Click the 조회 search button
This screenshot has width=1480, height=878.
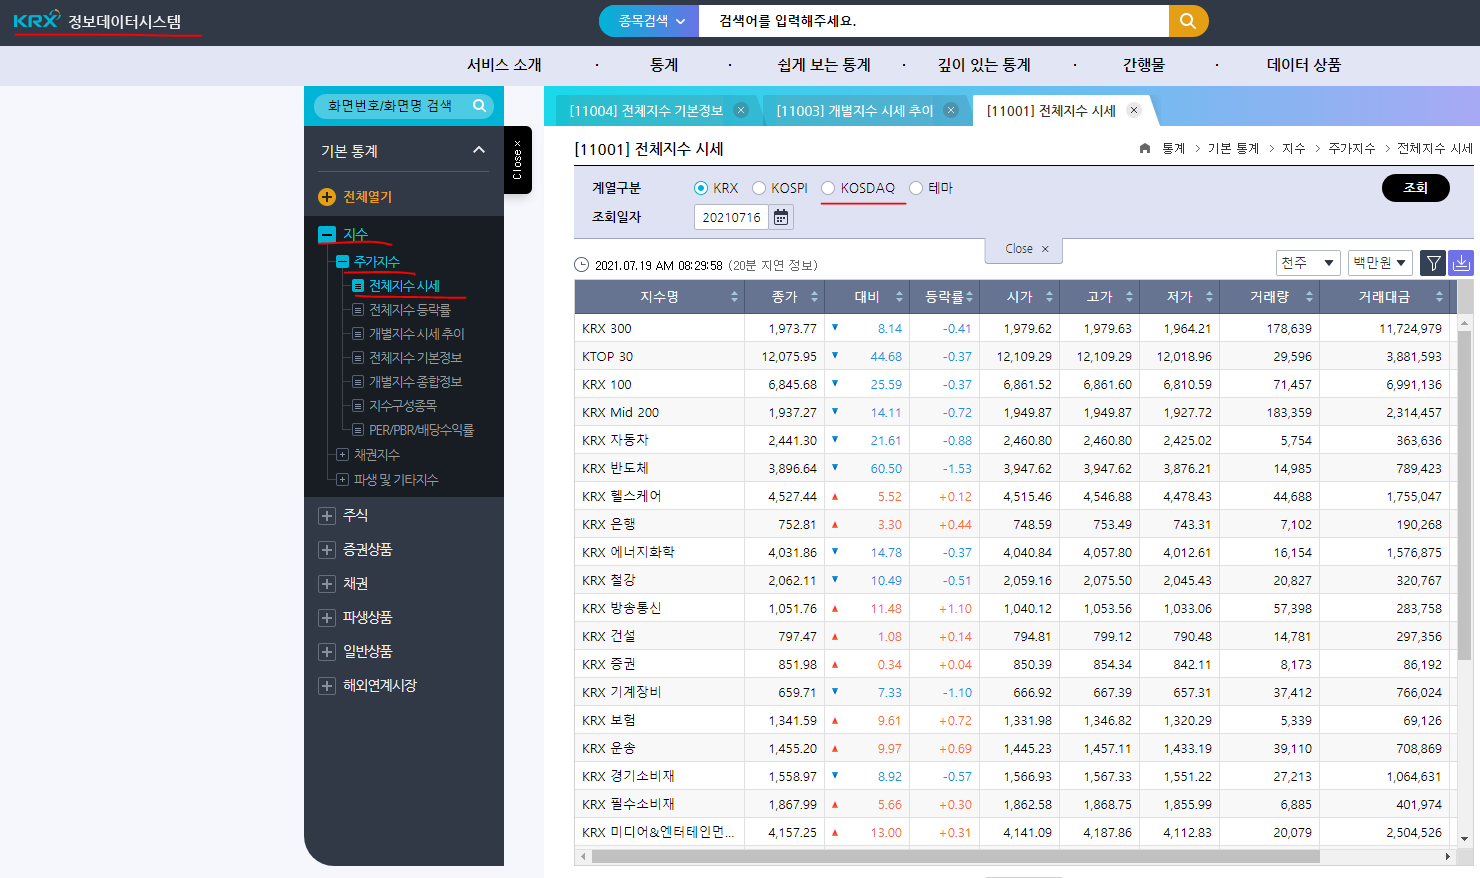tap(1415, 188)
